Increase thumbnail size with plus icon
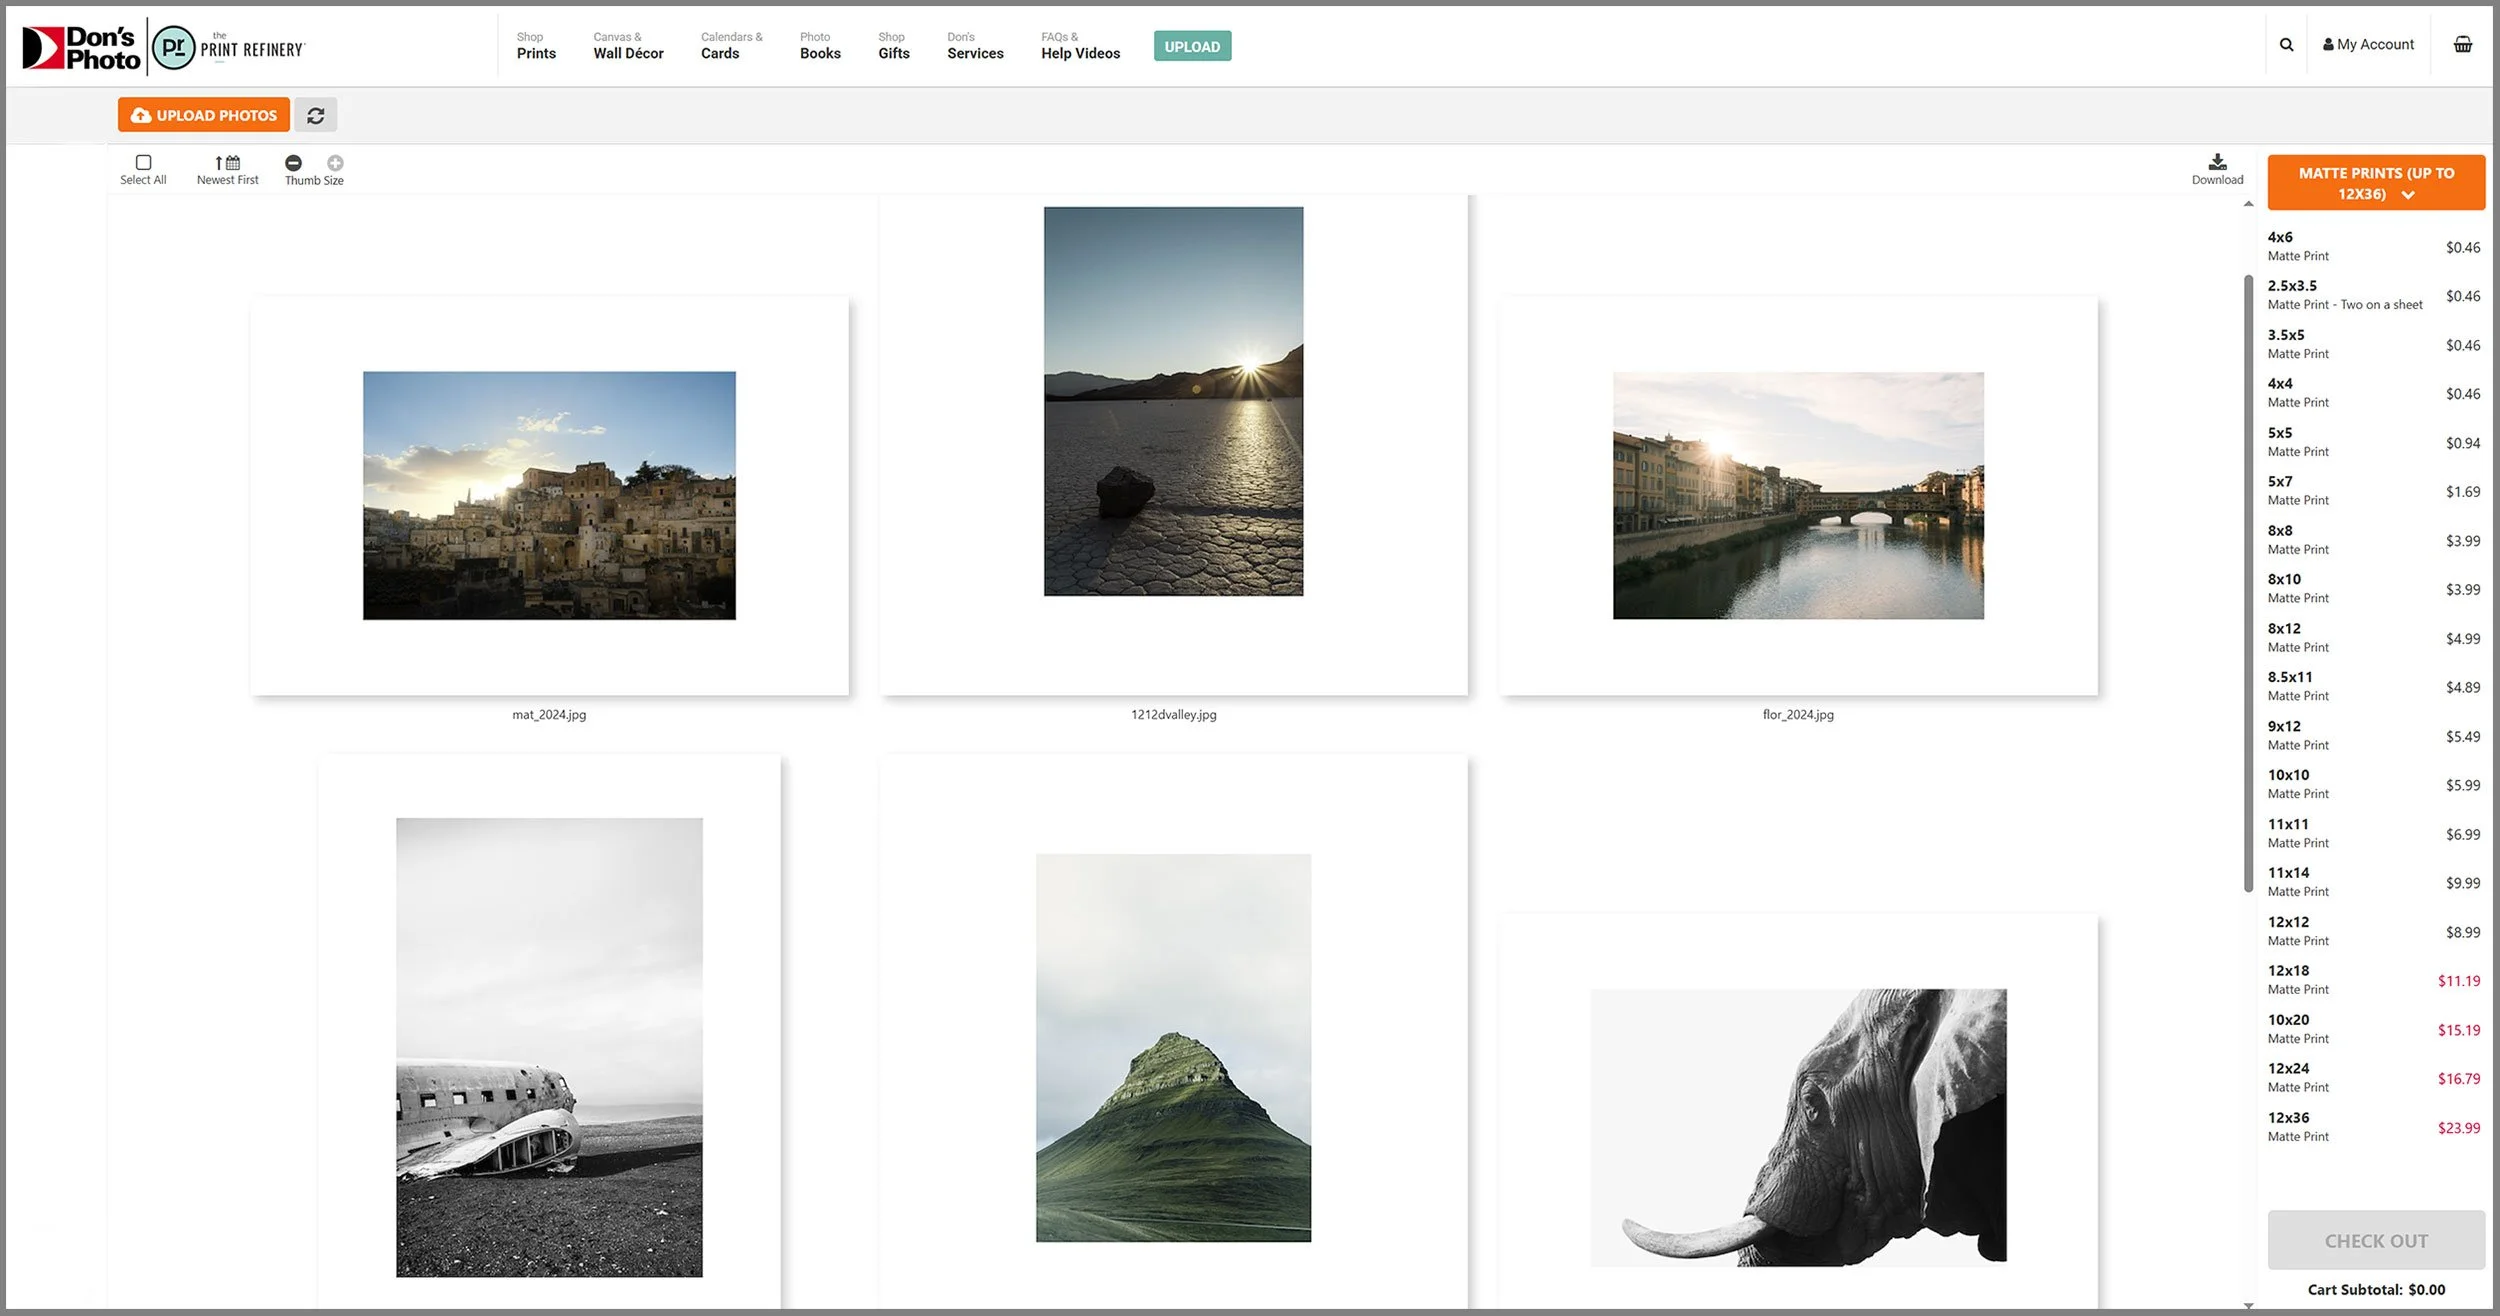Image resolution: width=2500 pixels, height=1316 pixels. pyautogui.click(x=335, y=163)
